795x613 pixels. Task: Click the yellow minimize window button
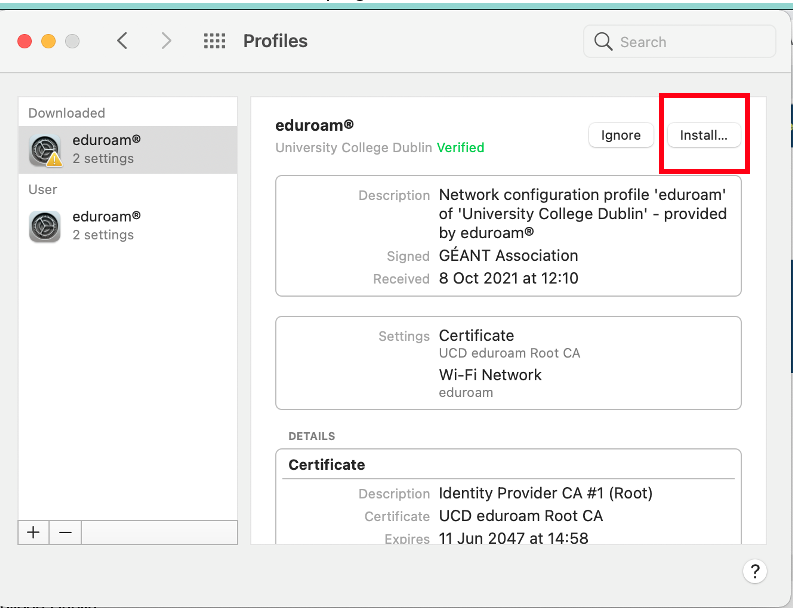click(49, 41)
